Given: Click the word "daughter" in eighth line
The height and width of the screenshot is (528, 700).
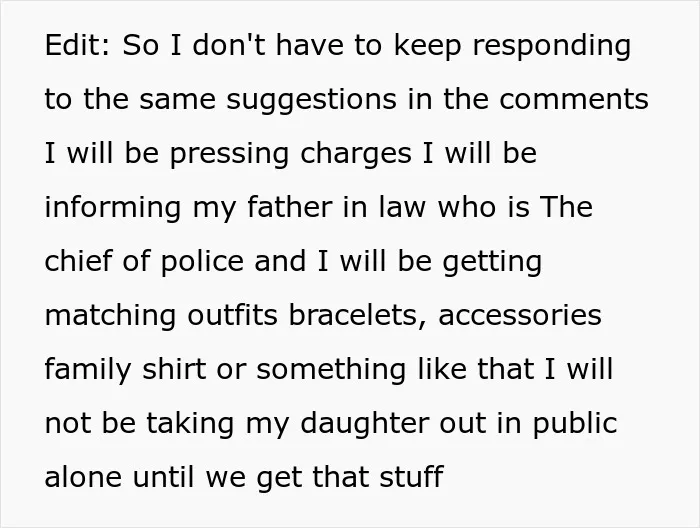Looking at the screenshot, I should click(364, 424).
